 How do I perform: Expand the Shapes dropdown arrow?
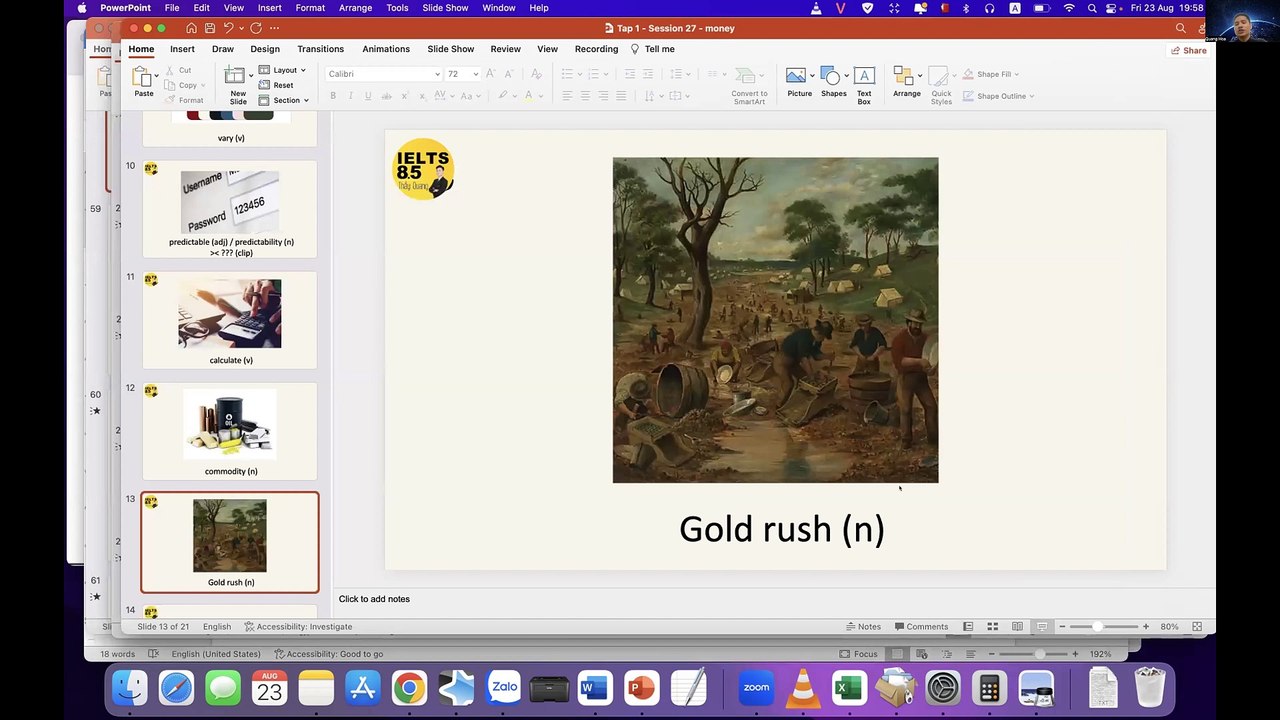coord(845,76)
